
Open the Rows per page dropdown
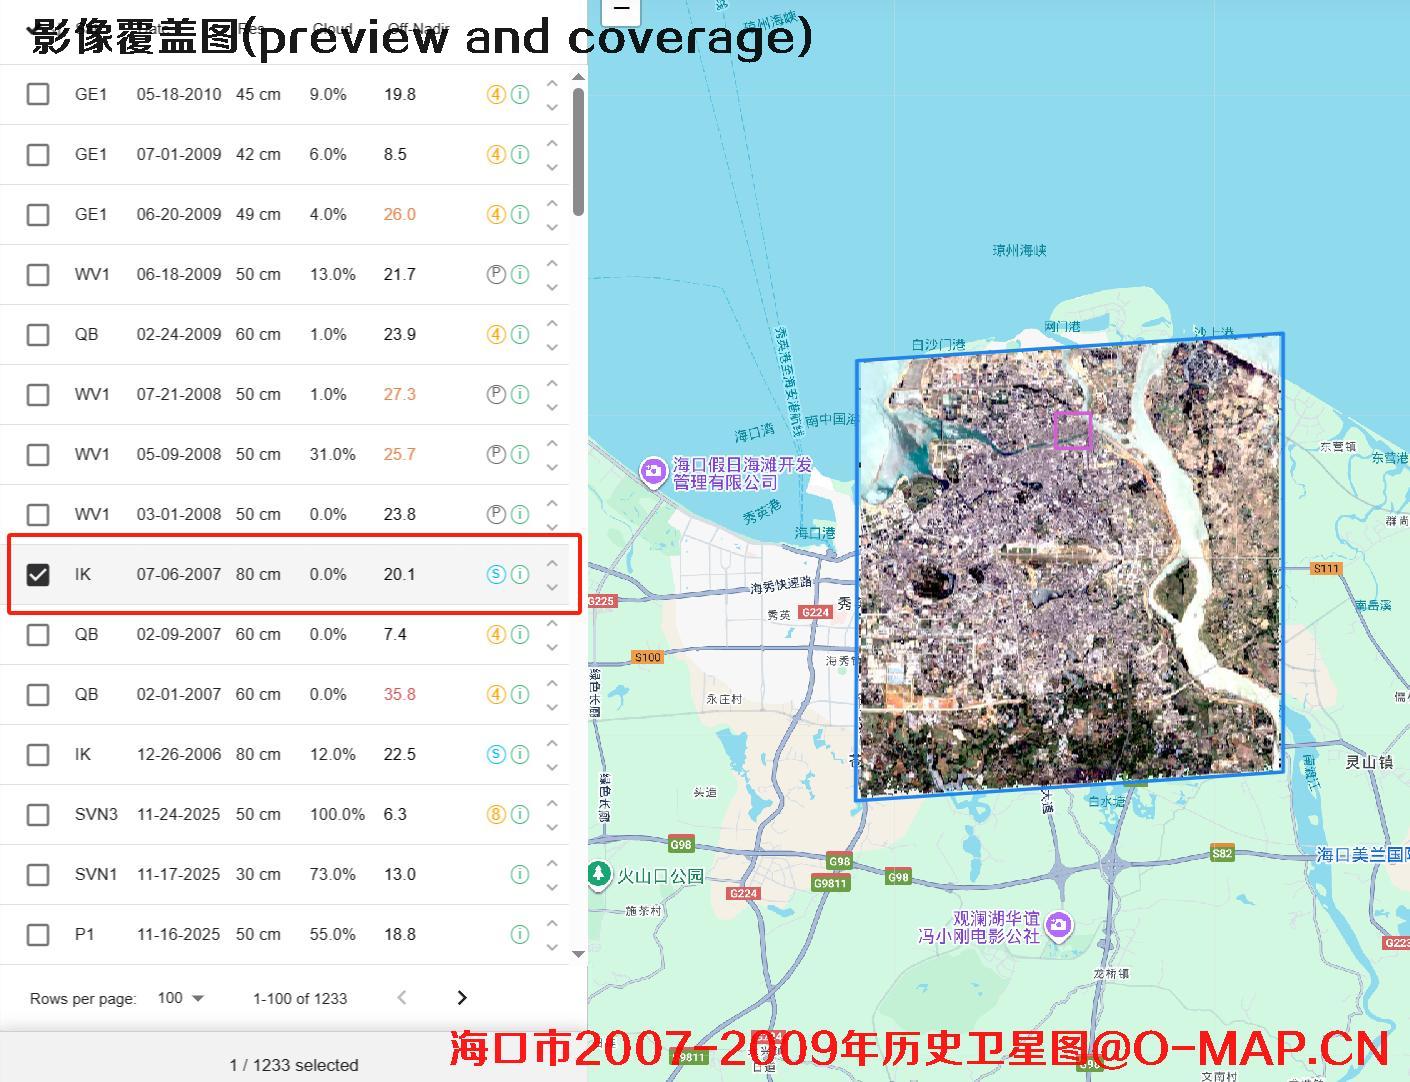click(178, 998)
